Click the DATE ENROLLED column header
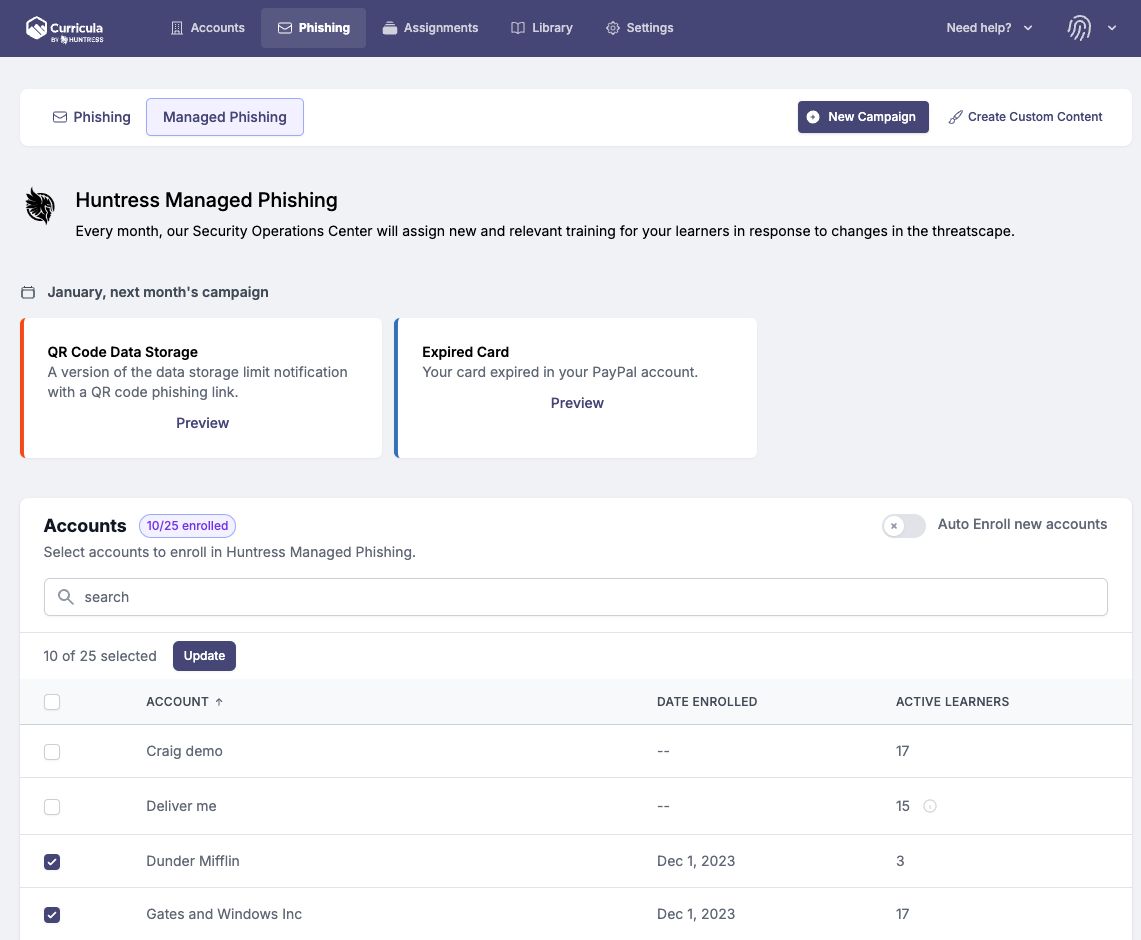The height and width of the screenshot is (940, 1141). (707, 702)
